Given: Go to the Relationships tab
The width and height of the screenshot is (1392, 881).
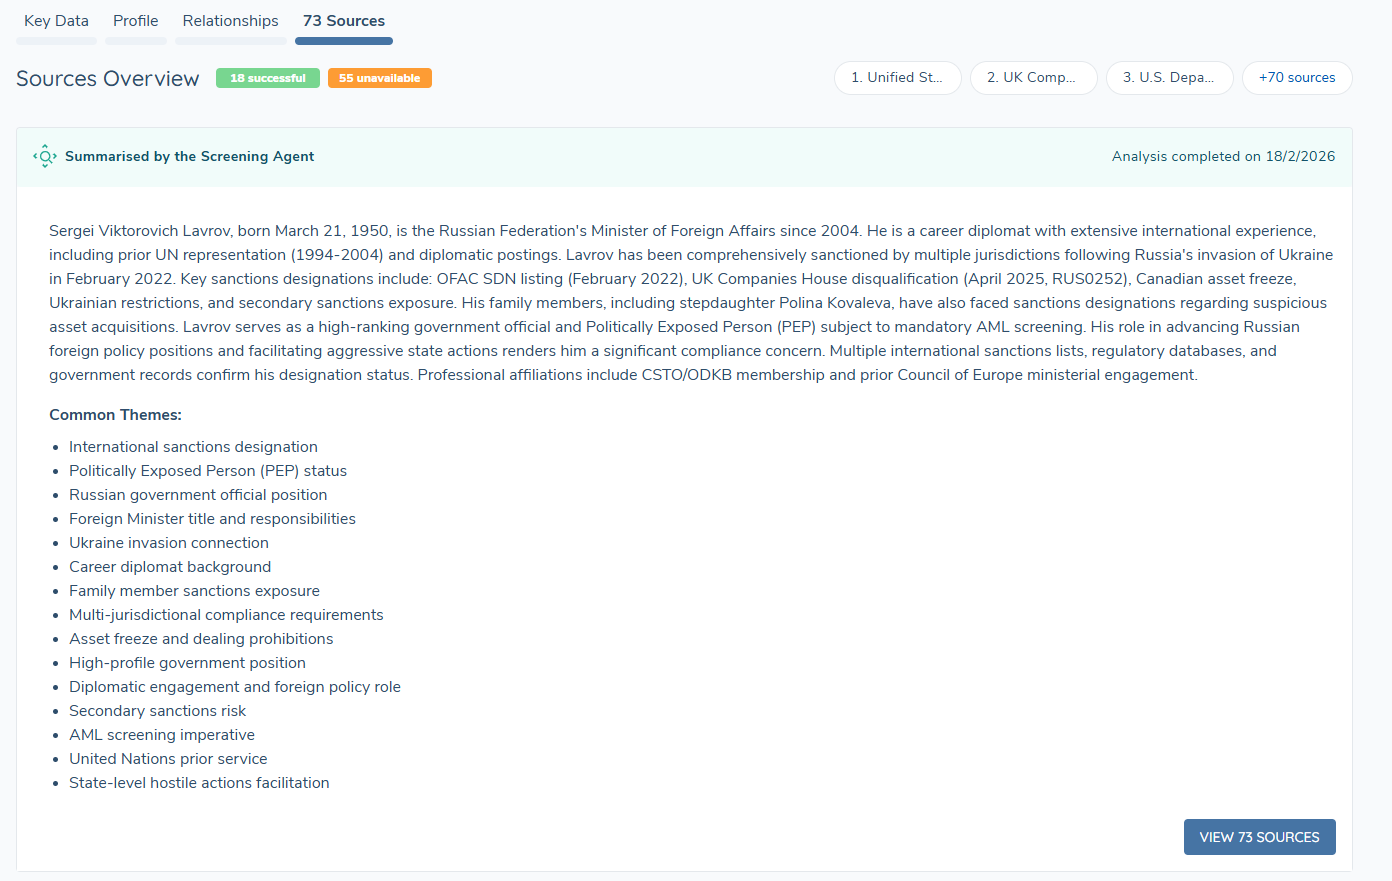Looking at the screenshot, I should point(230,21).
